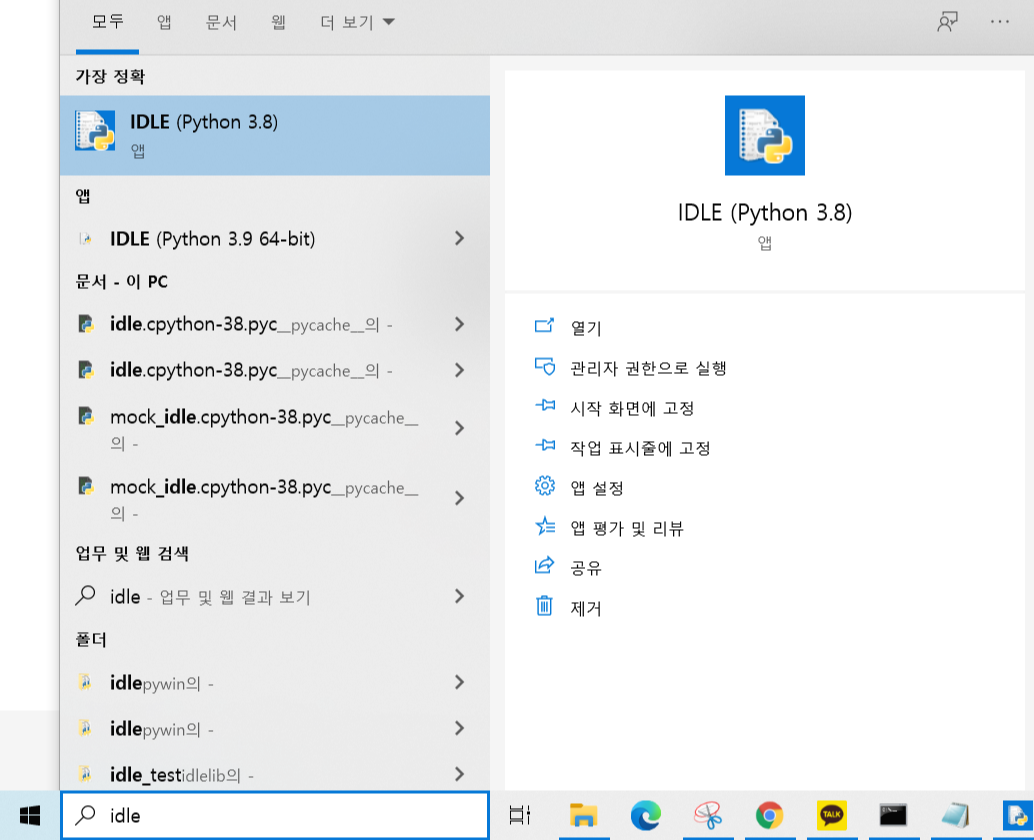Select 시작 화면에 고정
1034x840 pixels.
coord(632,408)
